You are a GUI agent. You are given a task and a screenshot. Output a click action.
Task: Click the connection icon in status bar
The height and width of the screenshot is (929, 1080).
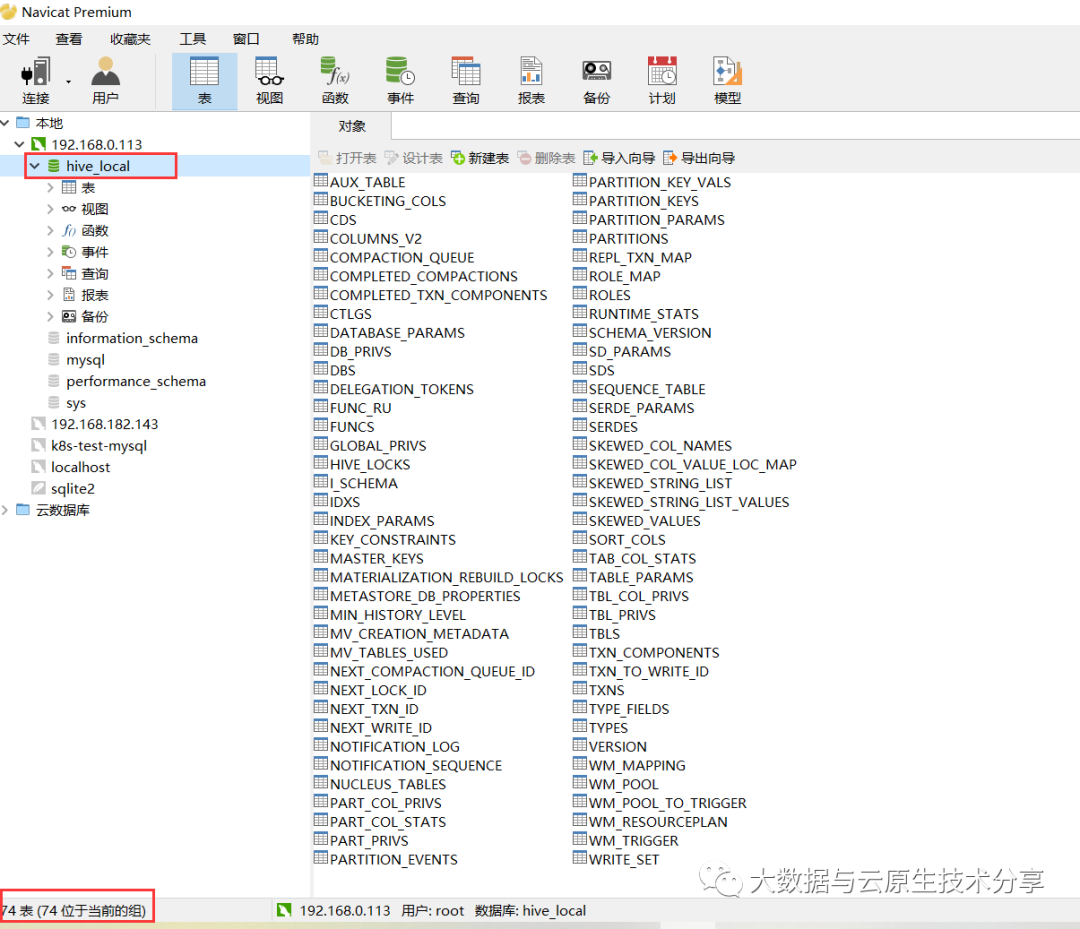[284, 910]
